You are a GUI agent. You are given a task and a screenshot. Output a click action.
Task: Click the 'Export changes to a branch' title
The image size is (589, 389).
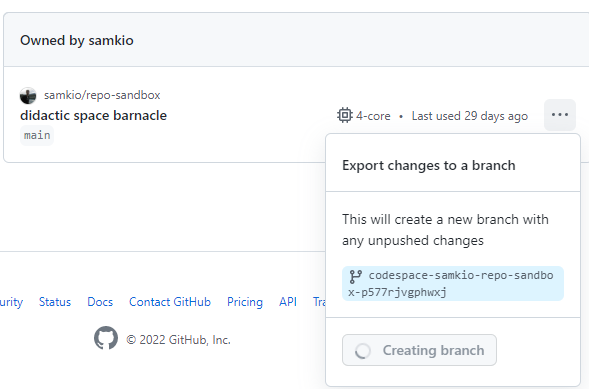[x=429, y=165]
